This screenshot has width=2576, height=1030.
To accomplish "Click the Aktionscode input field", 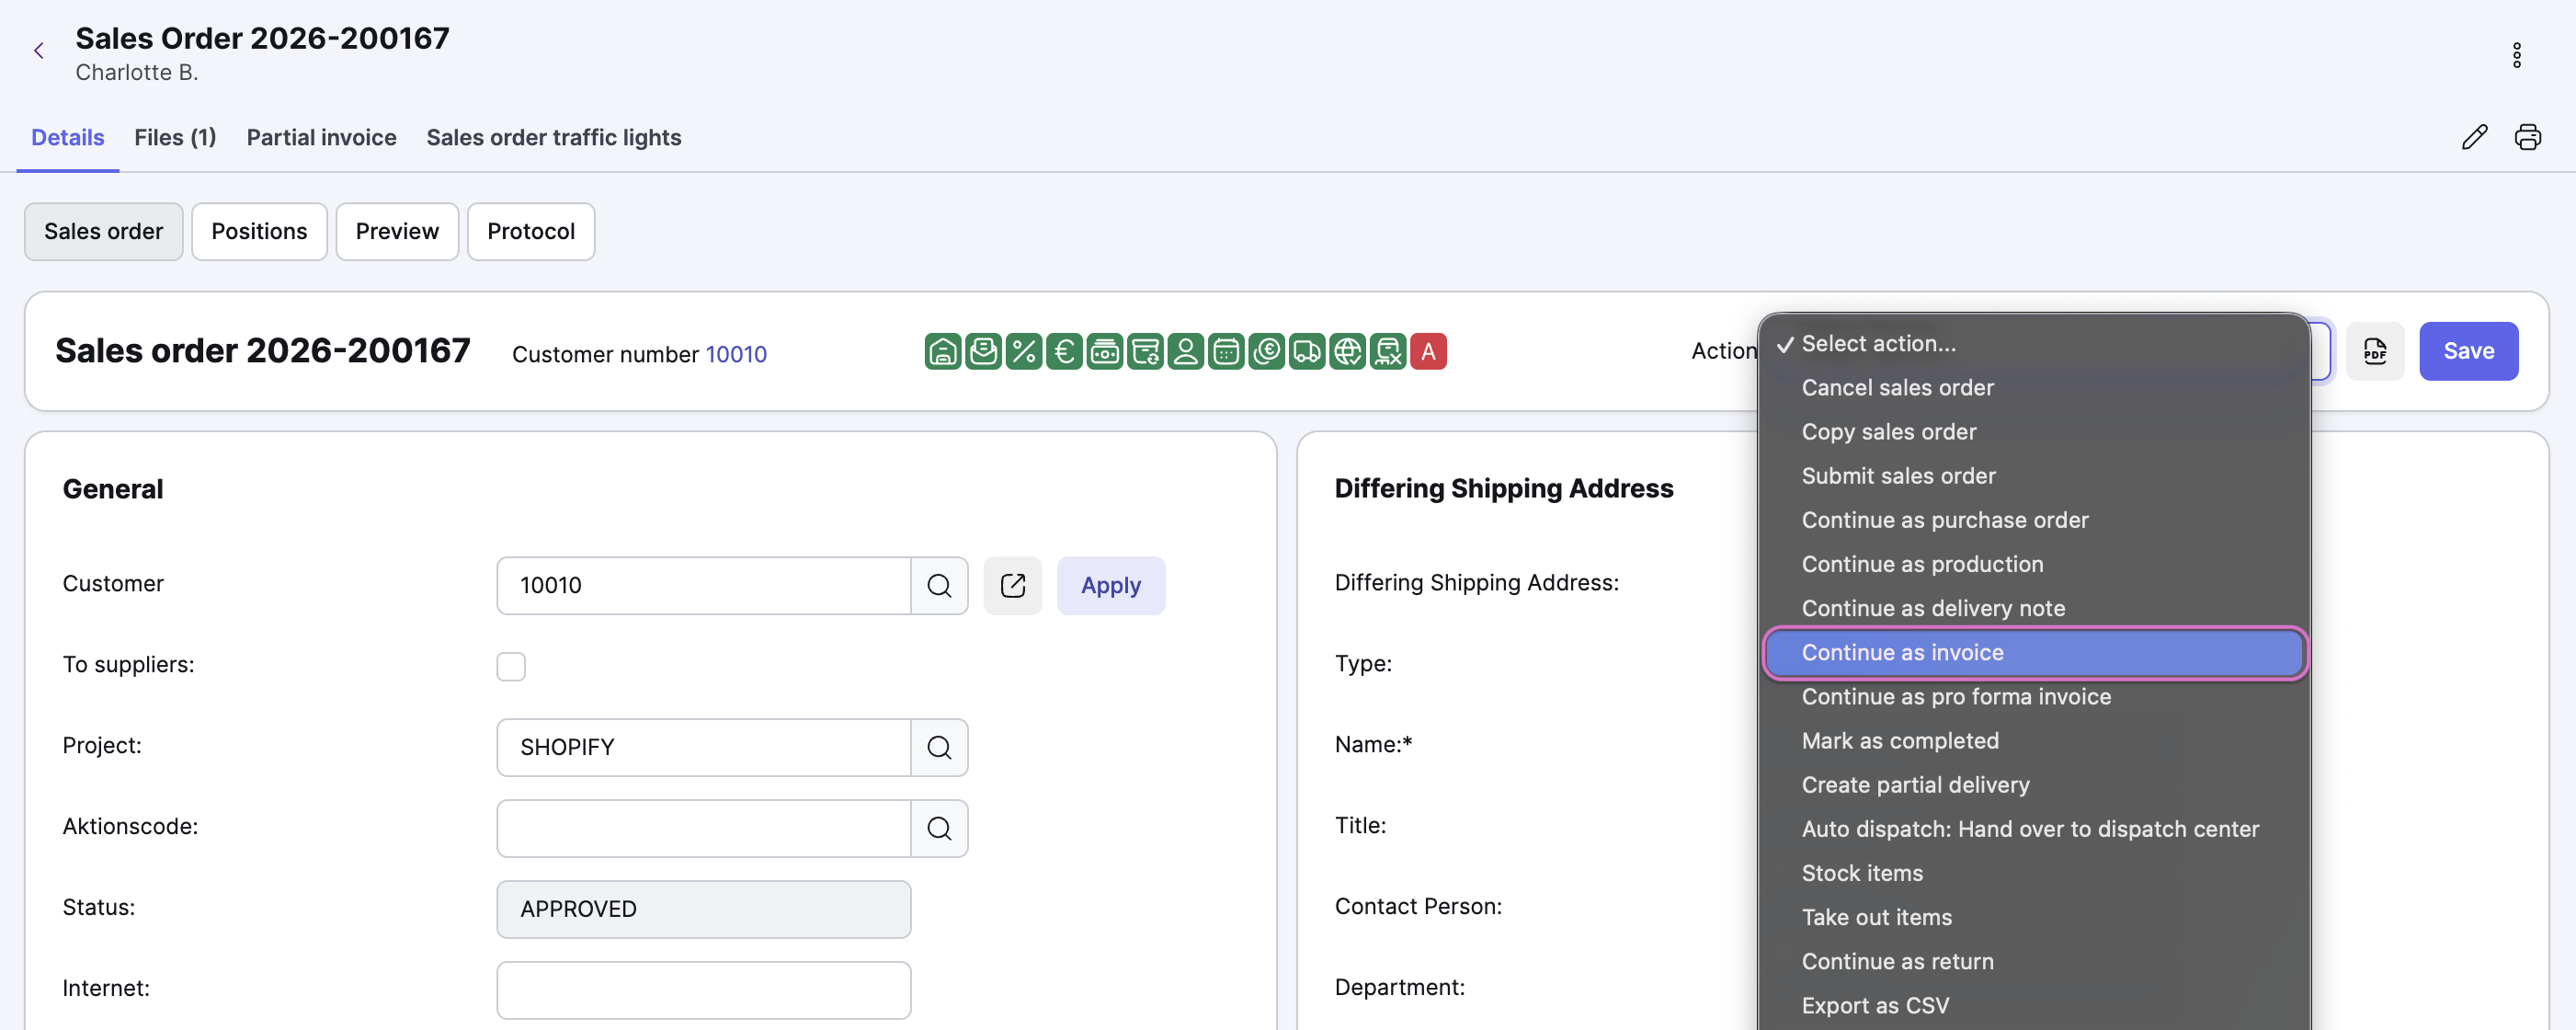I will click(x=704, y=828).
